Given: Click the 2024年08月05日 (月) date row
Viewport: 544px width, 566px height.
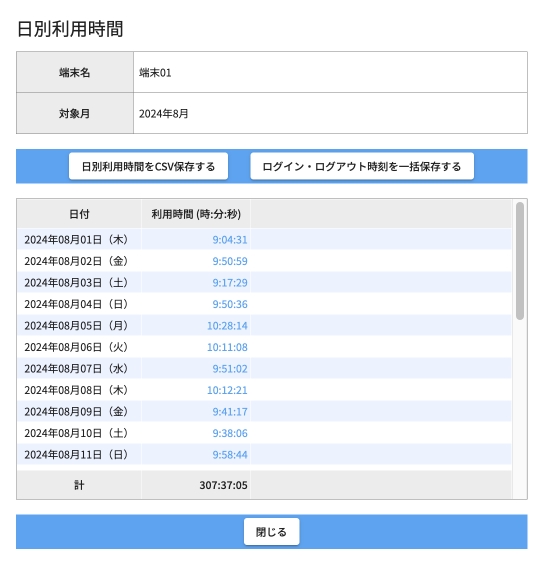Looking at the screenshot, I should tap(264, 326).
